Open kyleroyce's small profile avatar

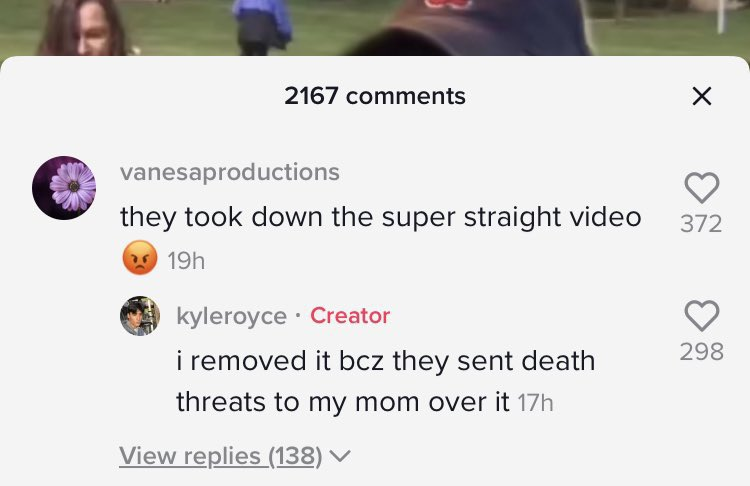(x=140, y=316)
